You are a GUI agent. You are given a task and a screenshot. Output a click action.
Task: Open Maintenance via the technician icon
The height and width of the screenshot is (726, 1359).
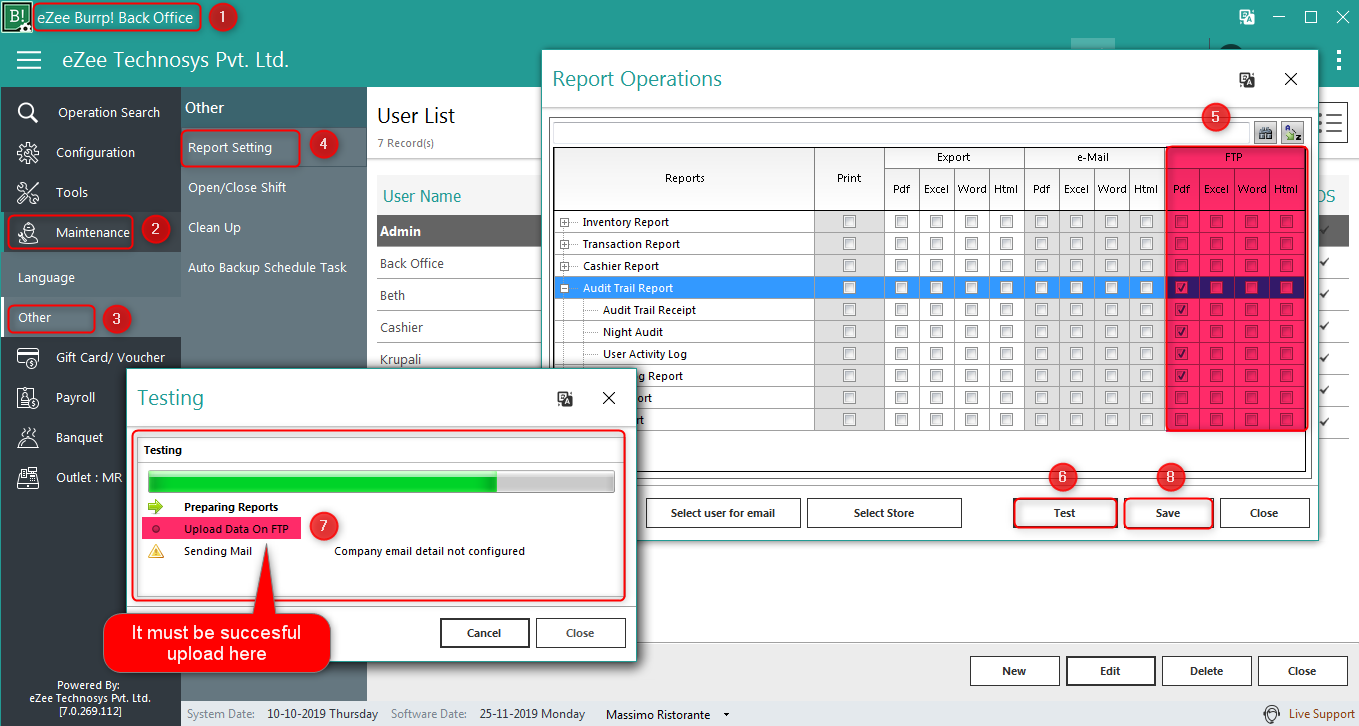(x=28, y=232)
